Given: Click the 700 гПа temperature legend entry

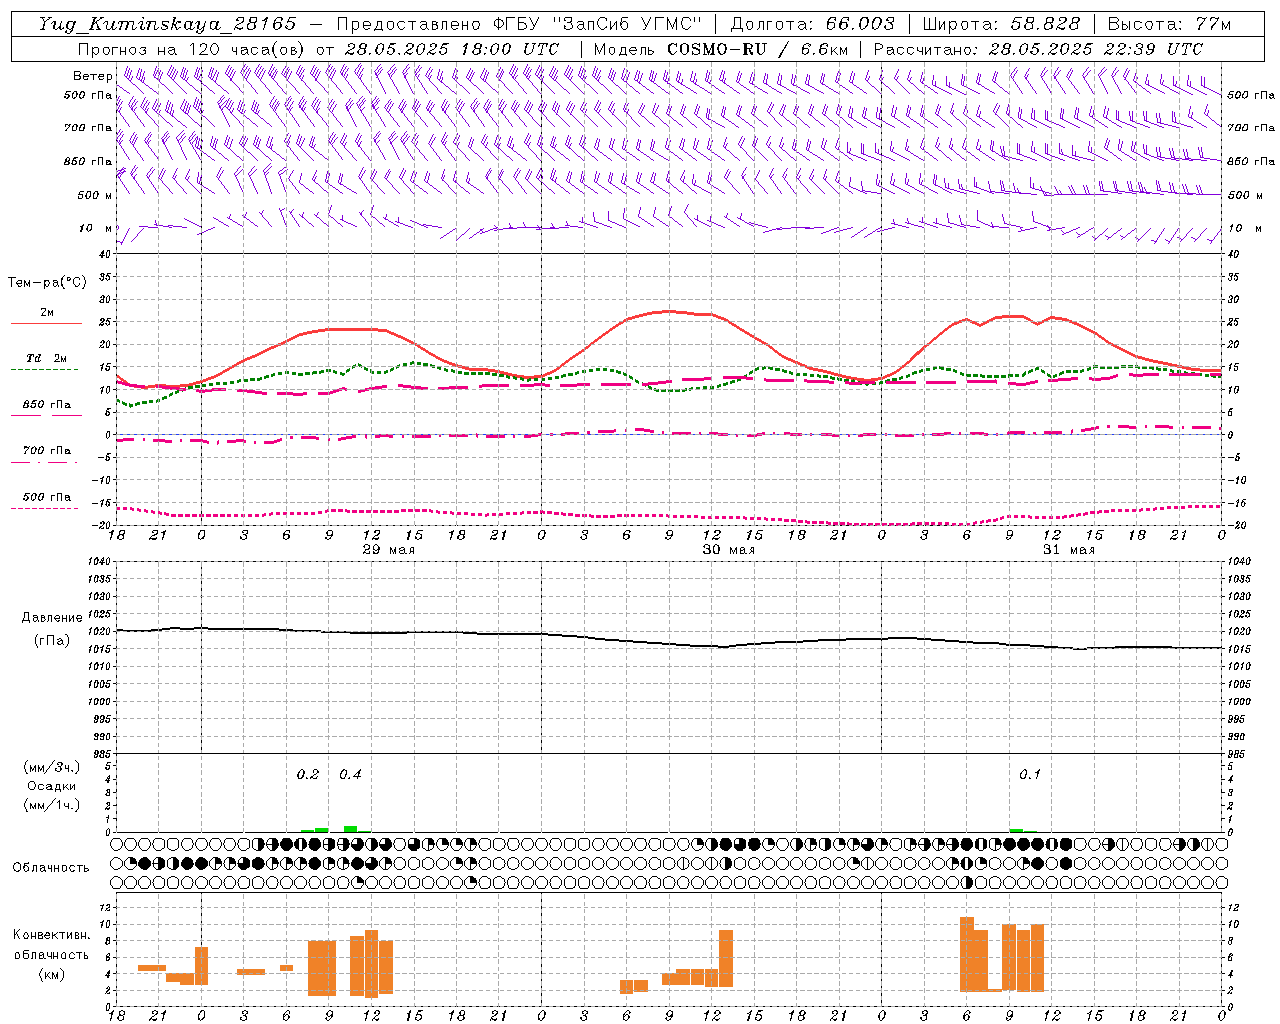Looking at the screenshot, I should 46,451.
